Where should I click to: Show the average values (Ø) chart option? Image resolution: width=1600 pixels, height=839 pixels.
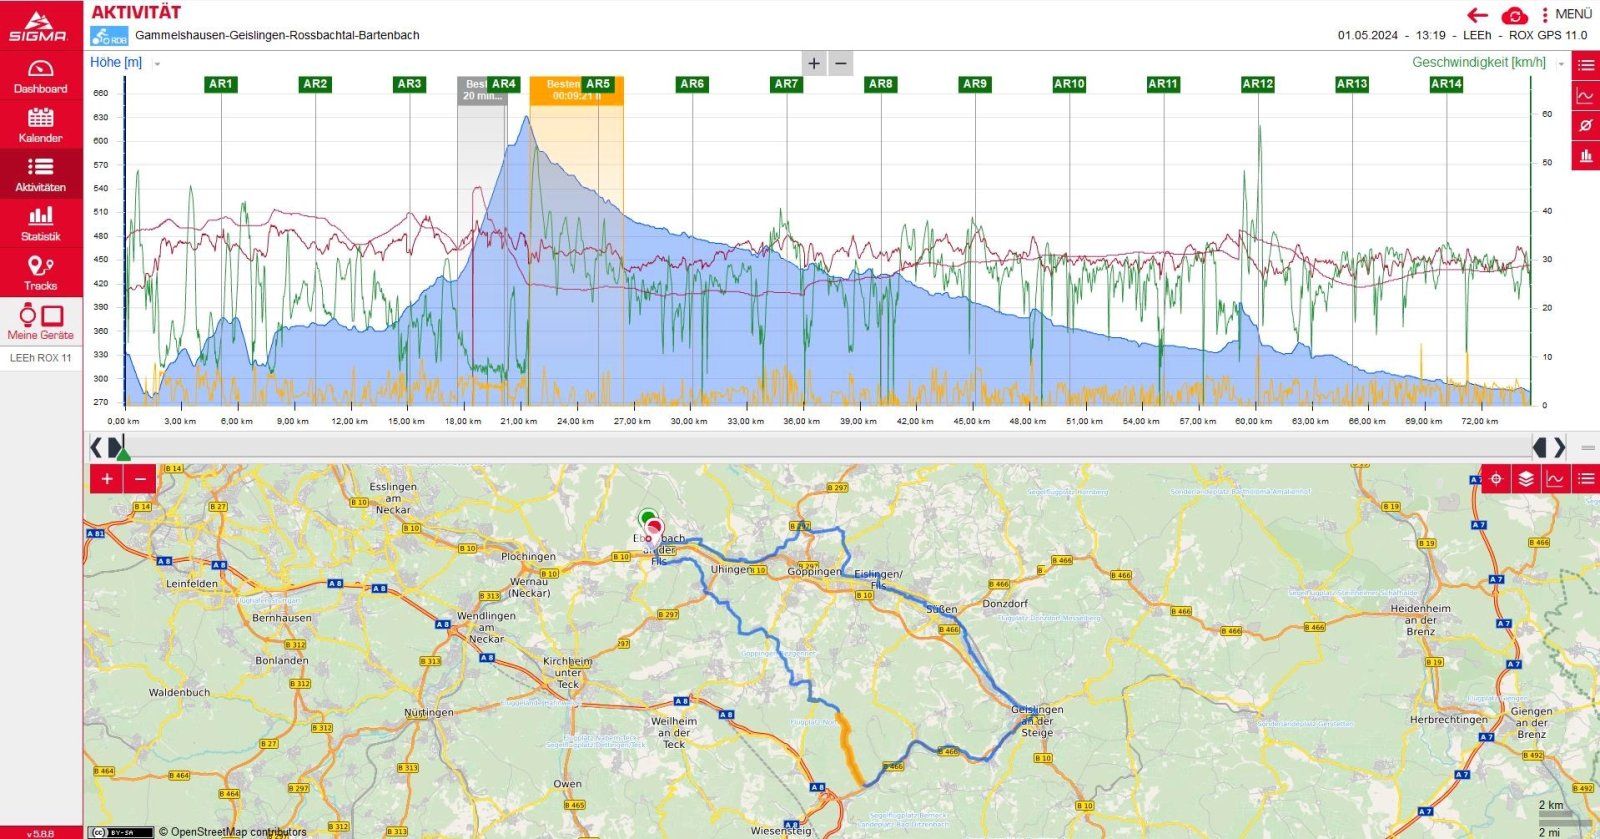(1585, 125)
